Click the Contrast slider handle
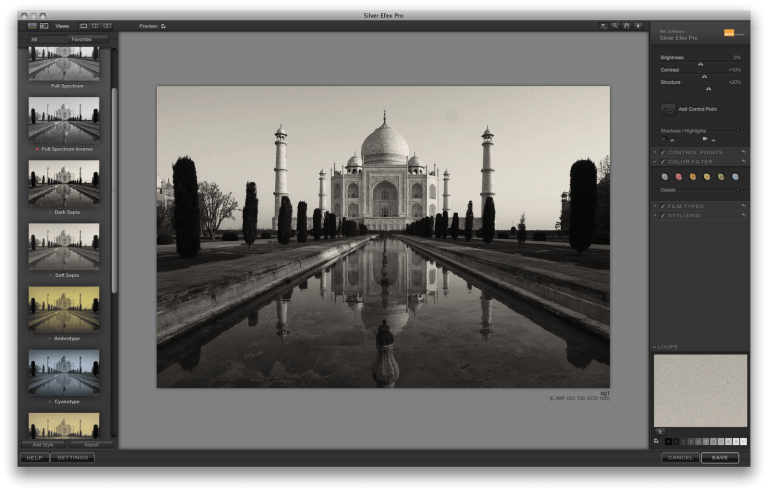 704,76
